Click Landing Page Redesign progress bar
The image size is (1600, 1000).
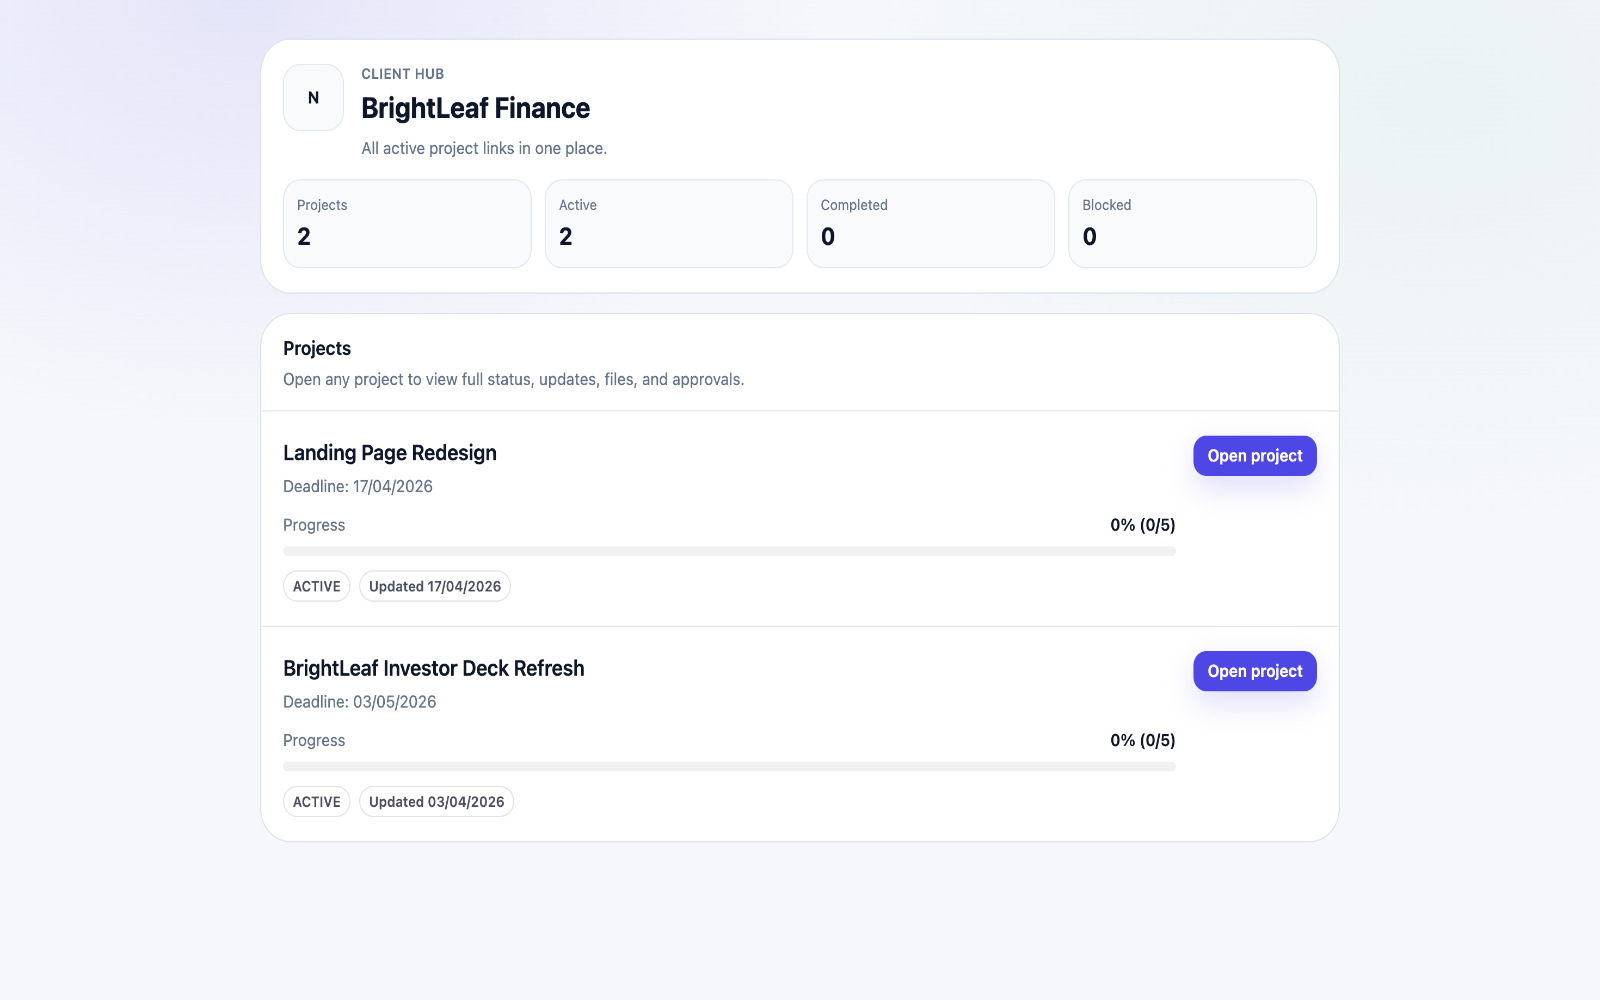coord(729,550)
